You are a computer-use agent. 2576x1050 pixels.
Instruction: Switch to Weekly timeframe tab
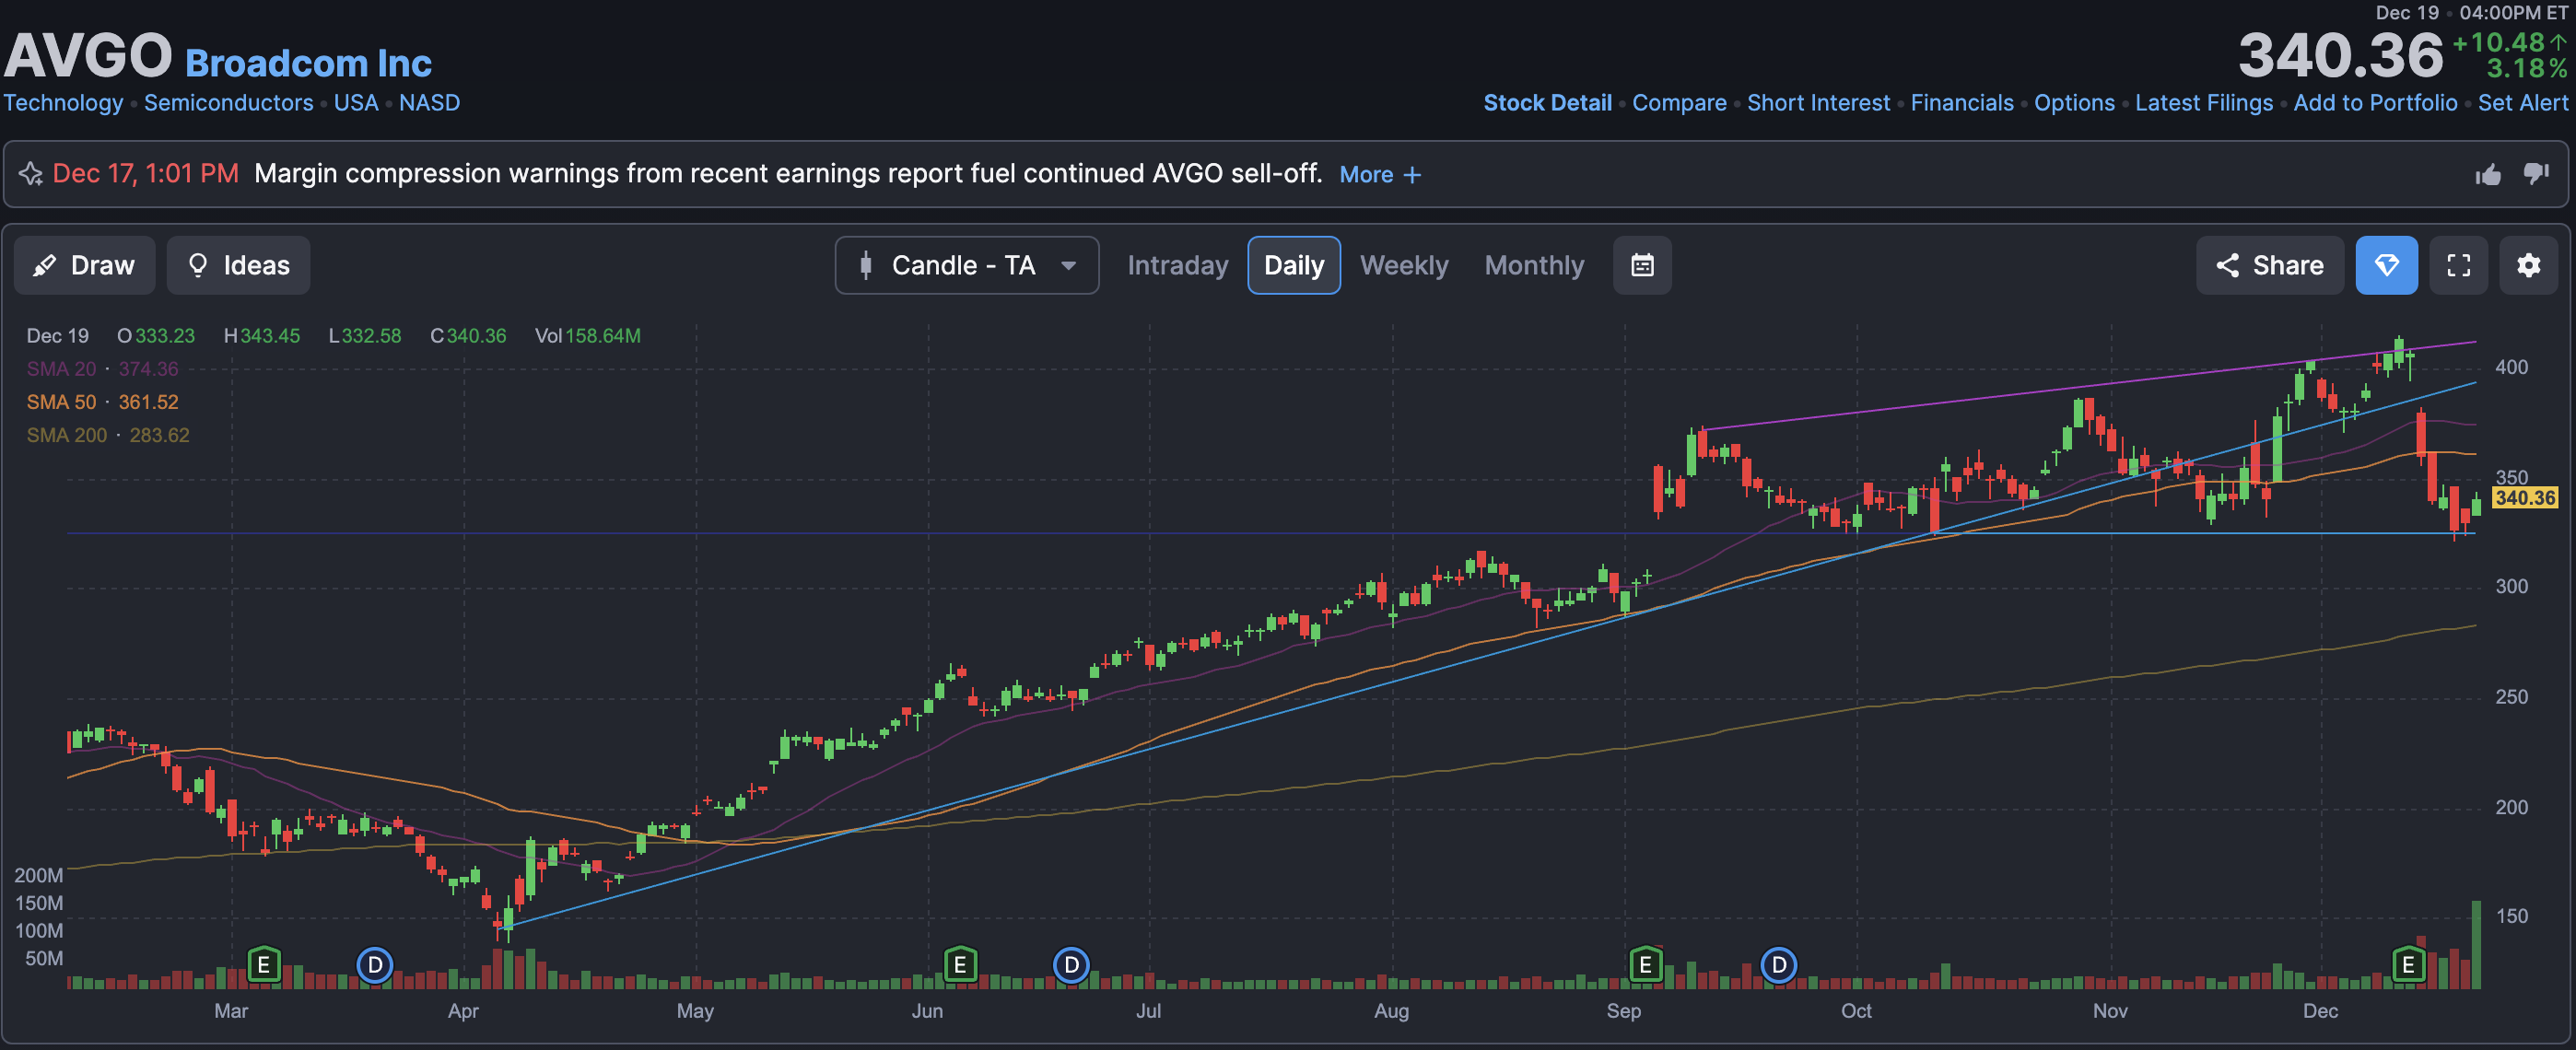1403,265
